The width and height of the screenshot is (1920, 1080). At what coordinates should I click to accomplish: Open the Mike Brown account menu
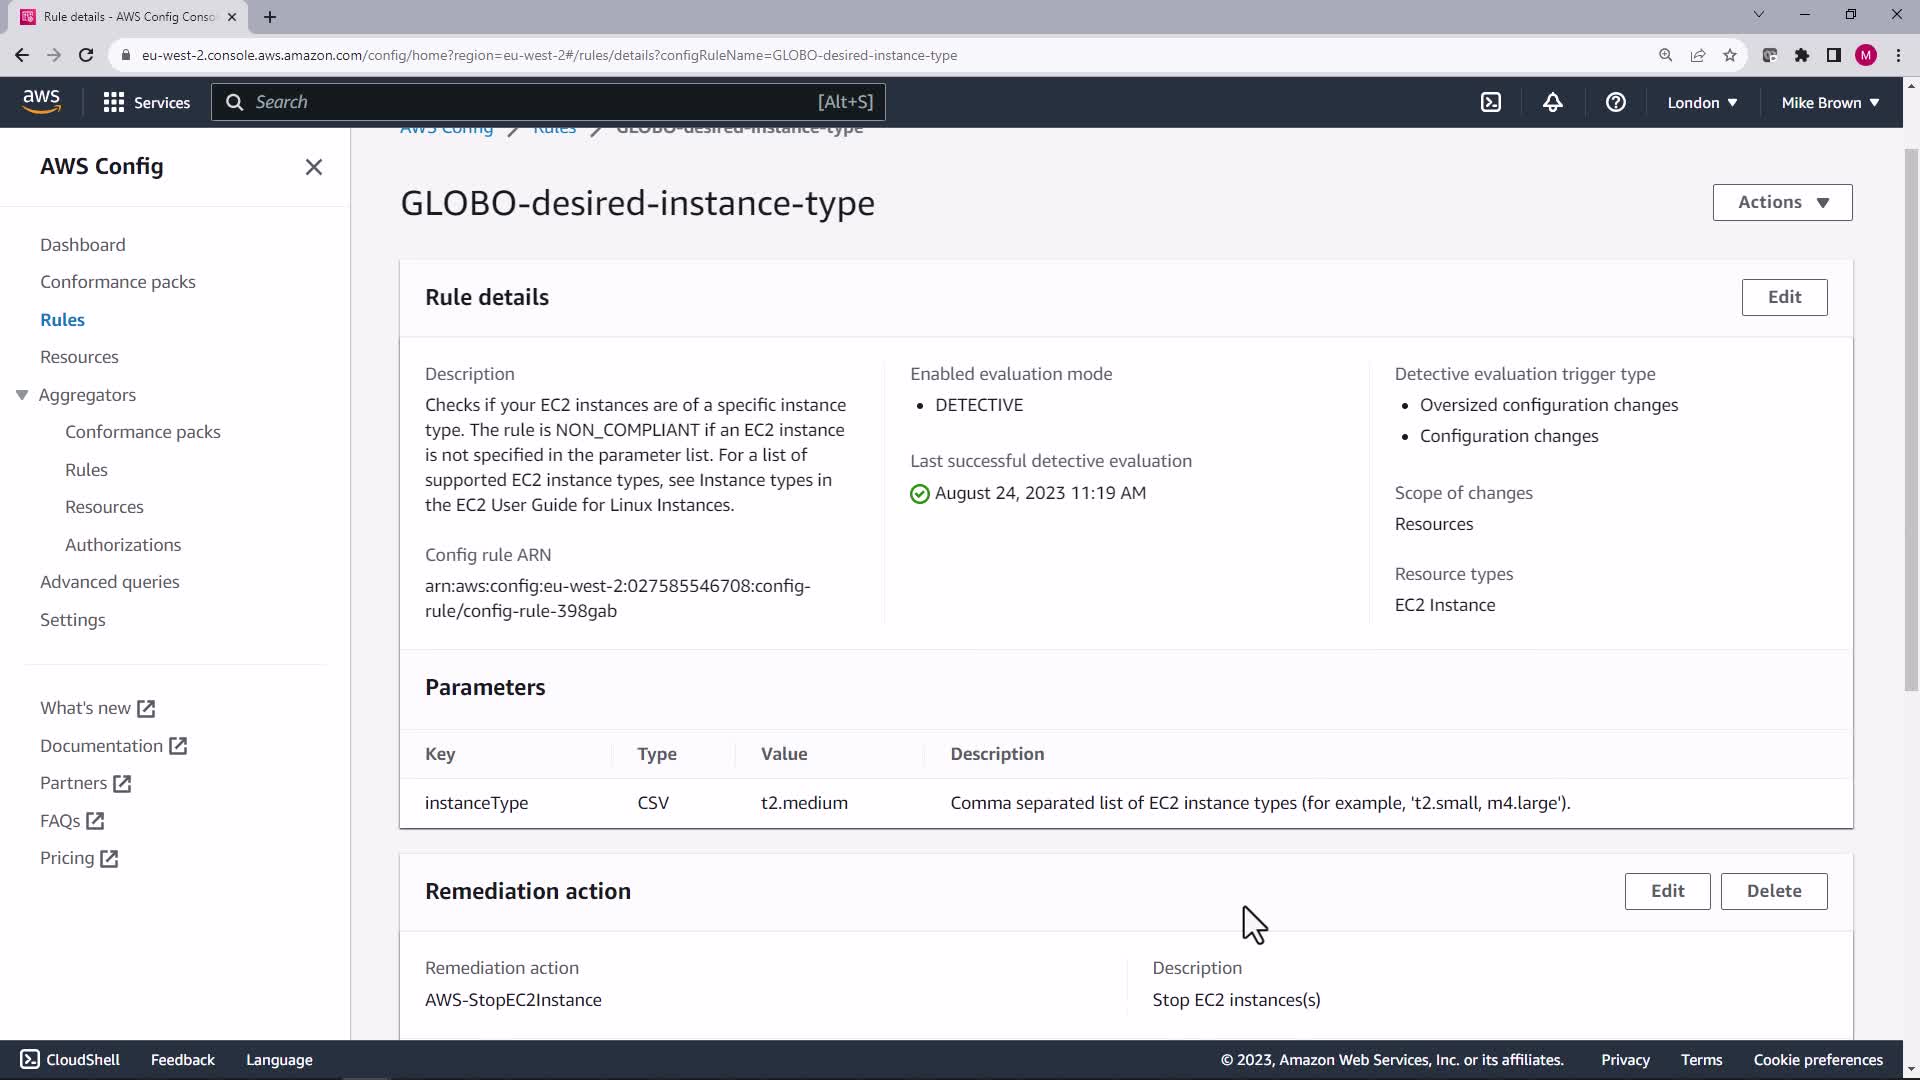pos(1829,102)
